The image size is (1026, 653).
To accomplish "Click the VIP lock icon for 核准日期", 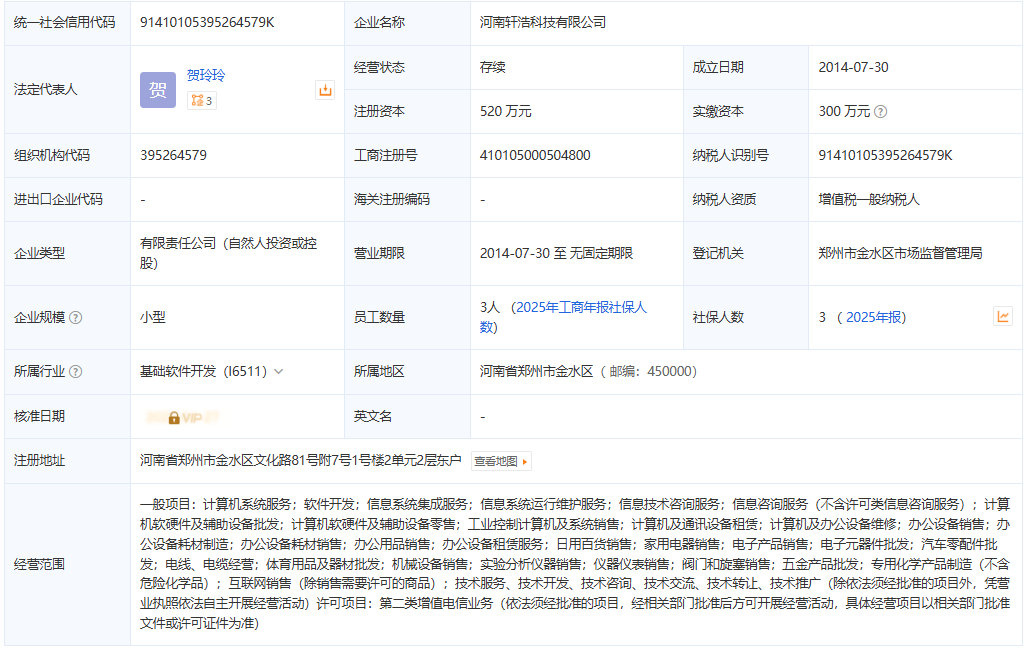I will click(x=174, y=417).
